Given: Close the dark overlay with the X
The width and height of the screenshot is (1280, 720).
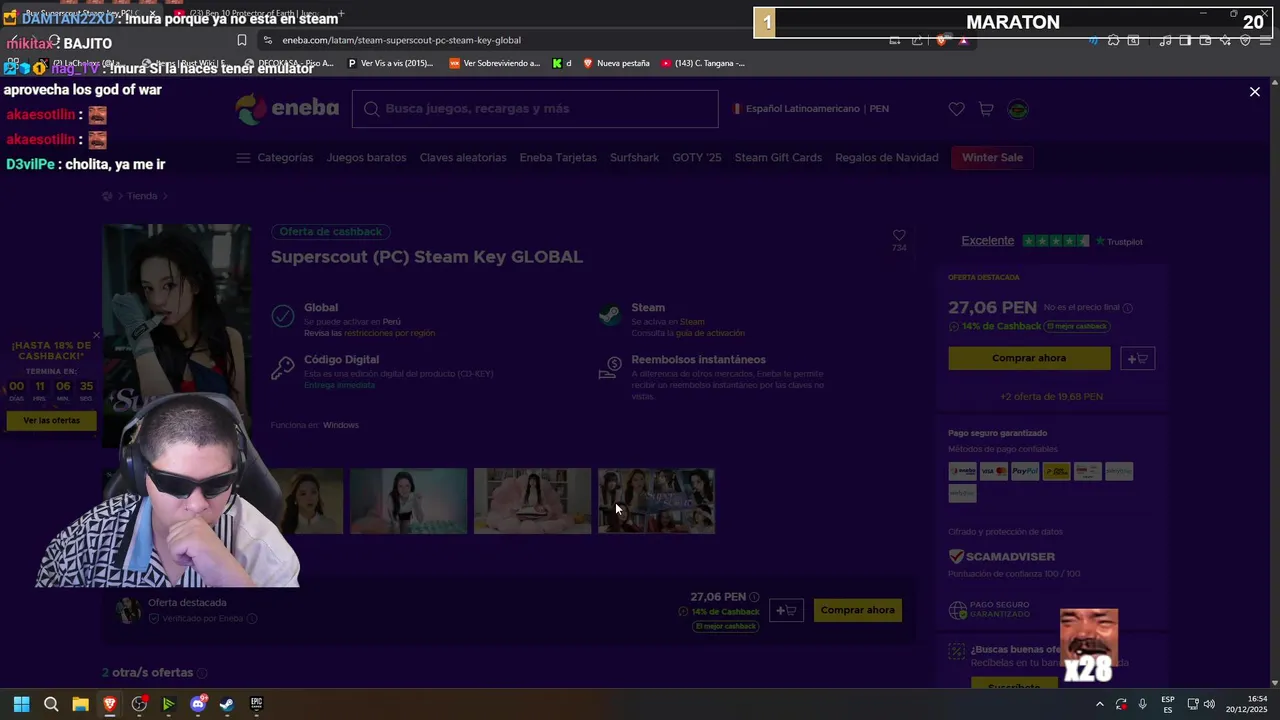Looking at the screenshot, I should pyautogui.click(x=1255, y=92).
